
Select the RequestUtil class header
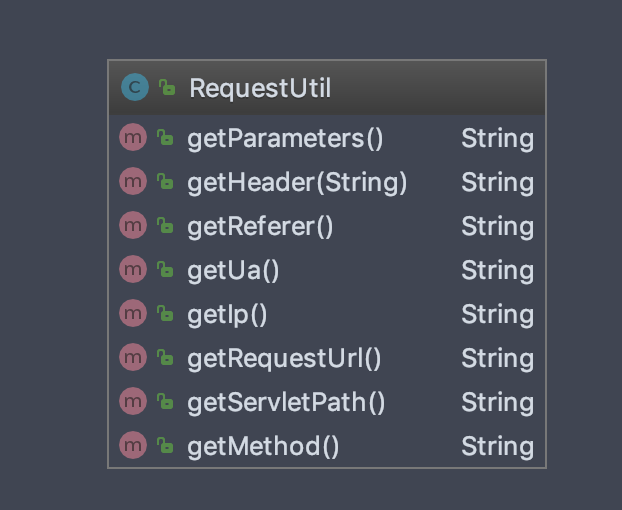260,88
